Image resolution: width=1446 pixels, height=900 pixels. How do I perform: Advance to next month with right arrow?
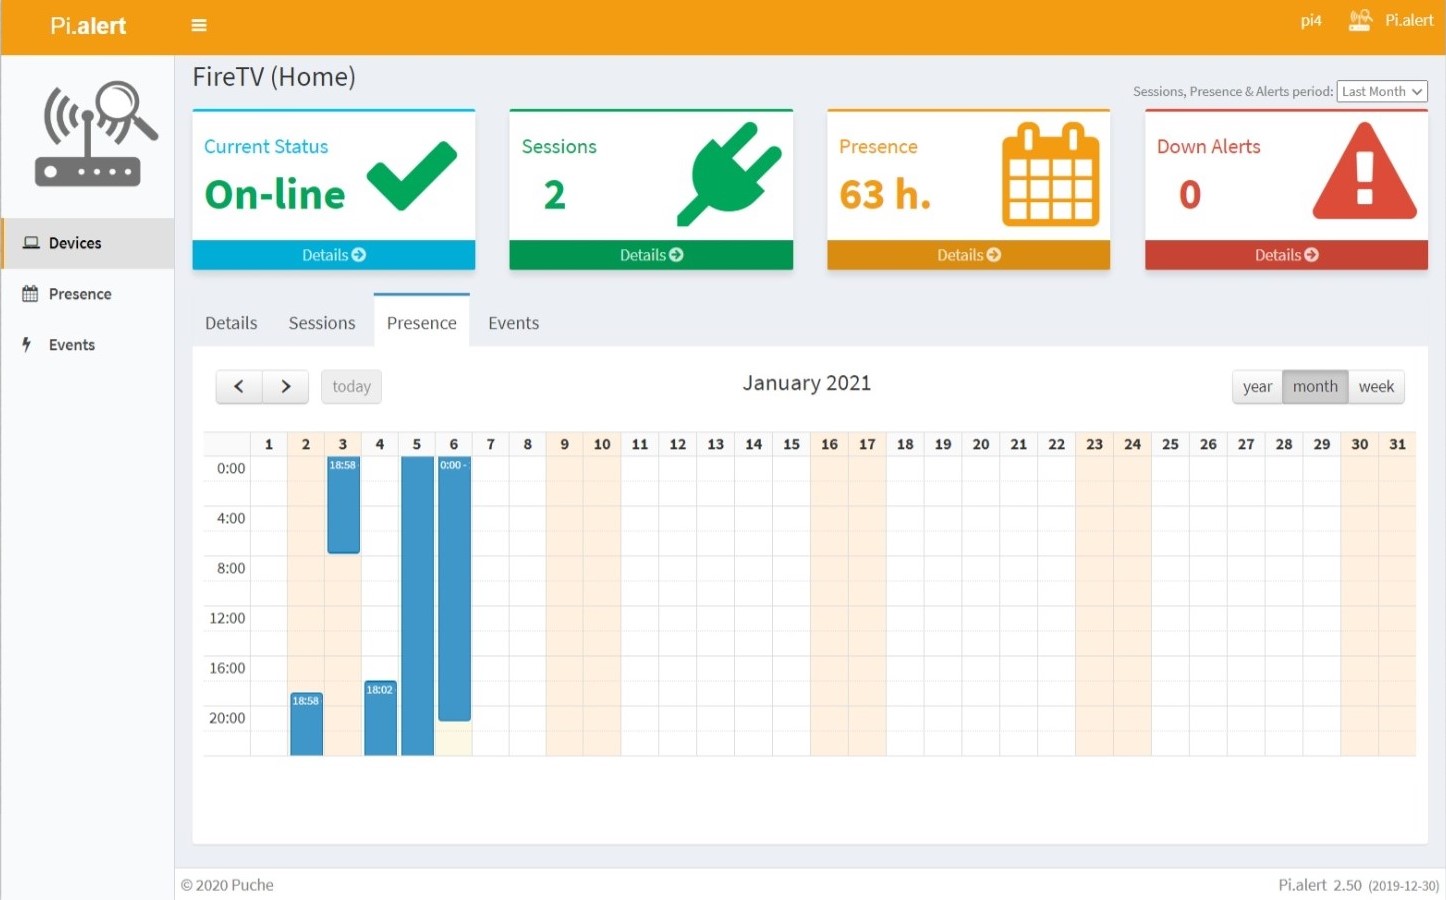coord(286,386)
